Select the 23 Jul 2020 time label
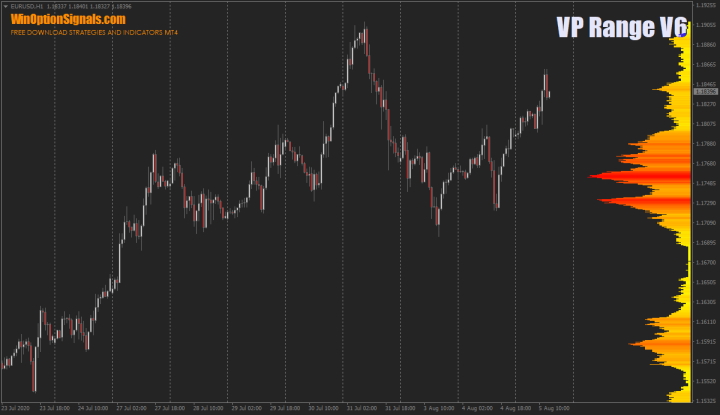The width and height of the screenshot is (720, 415). pos(16,409)
